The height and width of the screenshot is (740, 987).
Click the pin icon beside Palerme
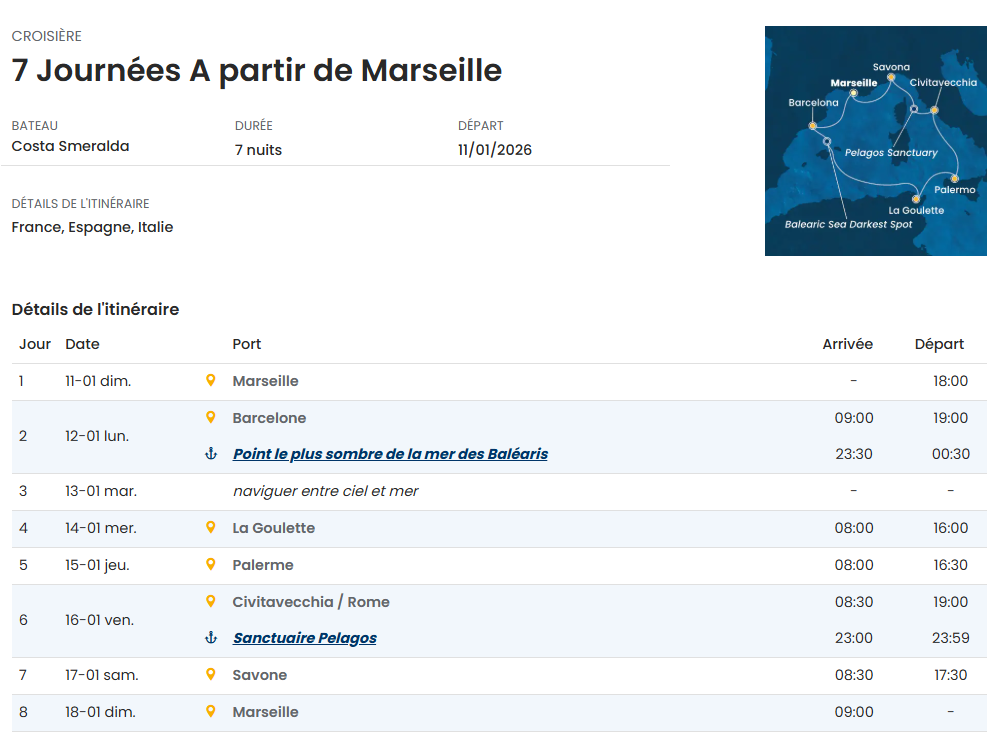tap(210, 565)
